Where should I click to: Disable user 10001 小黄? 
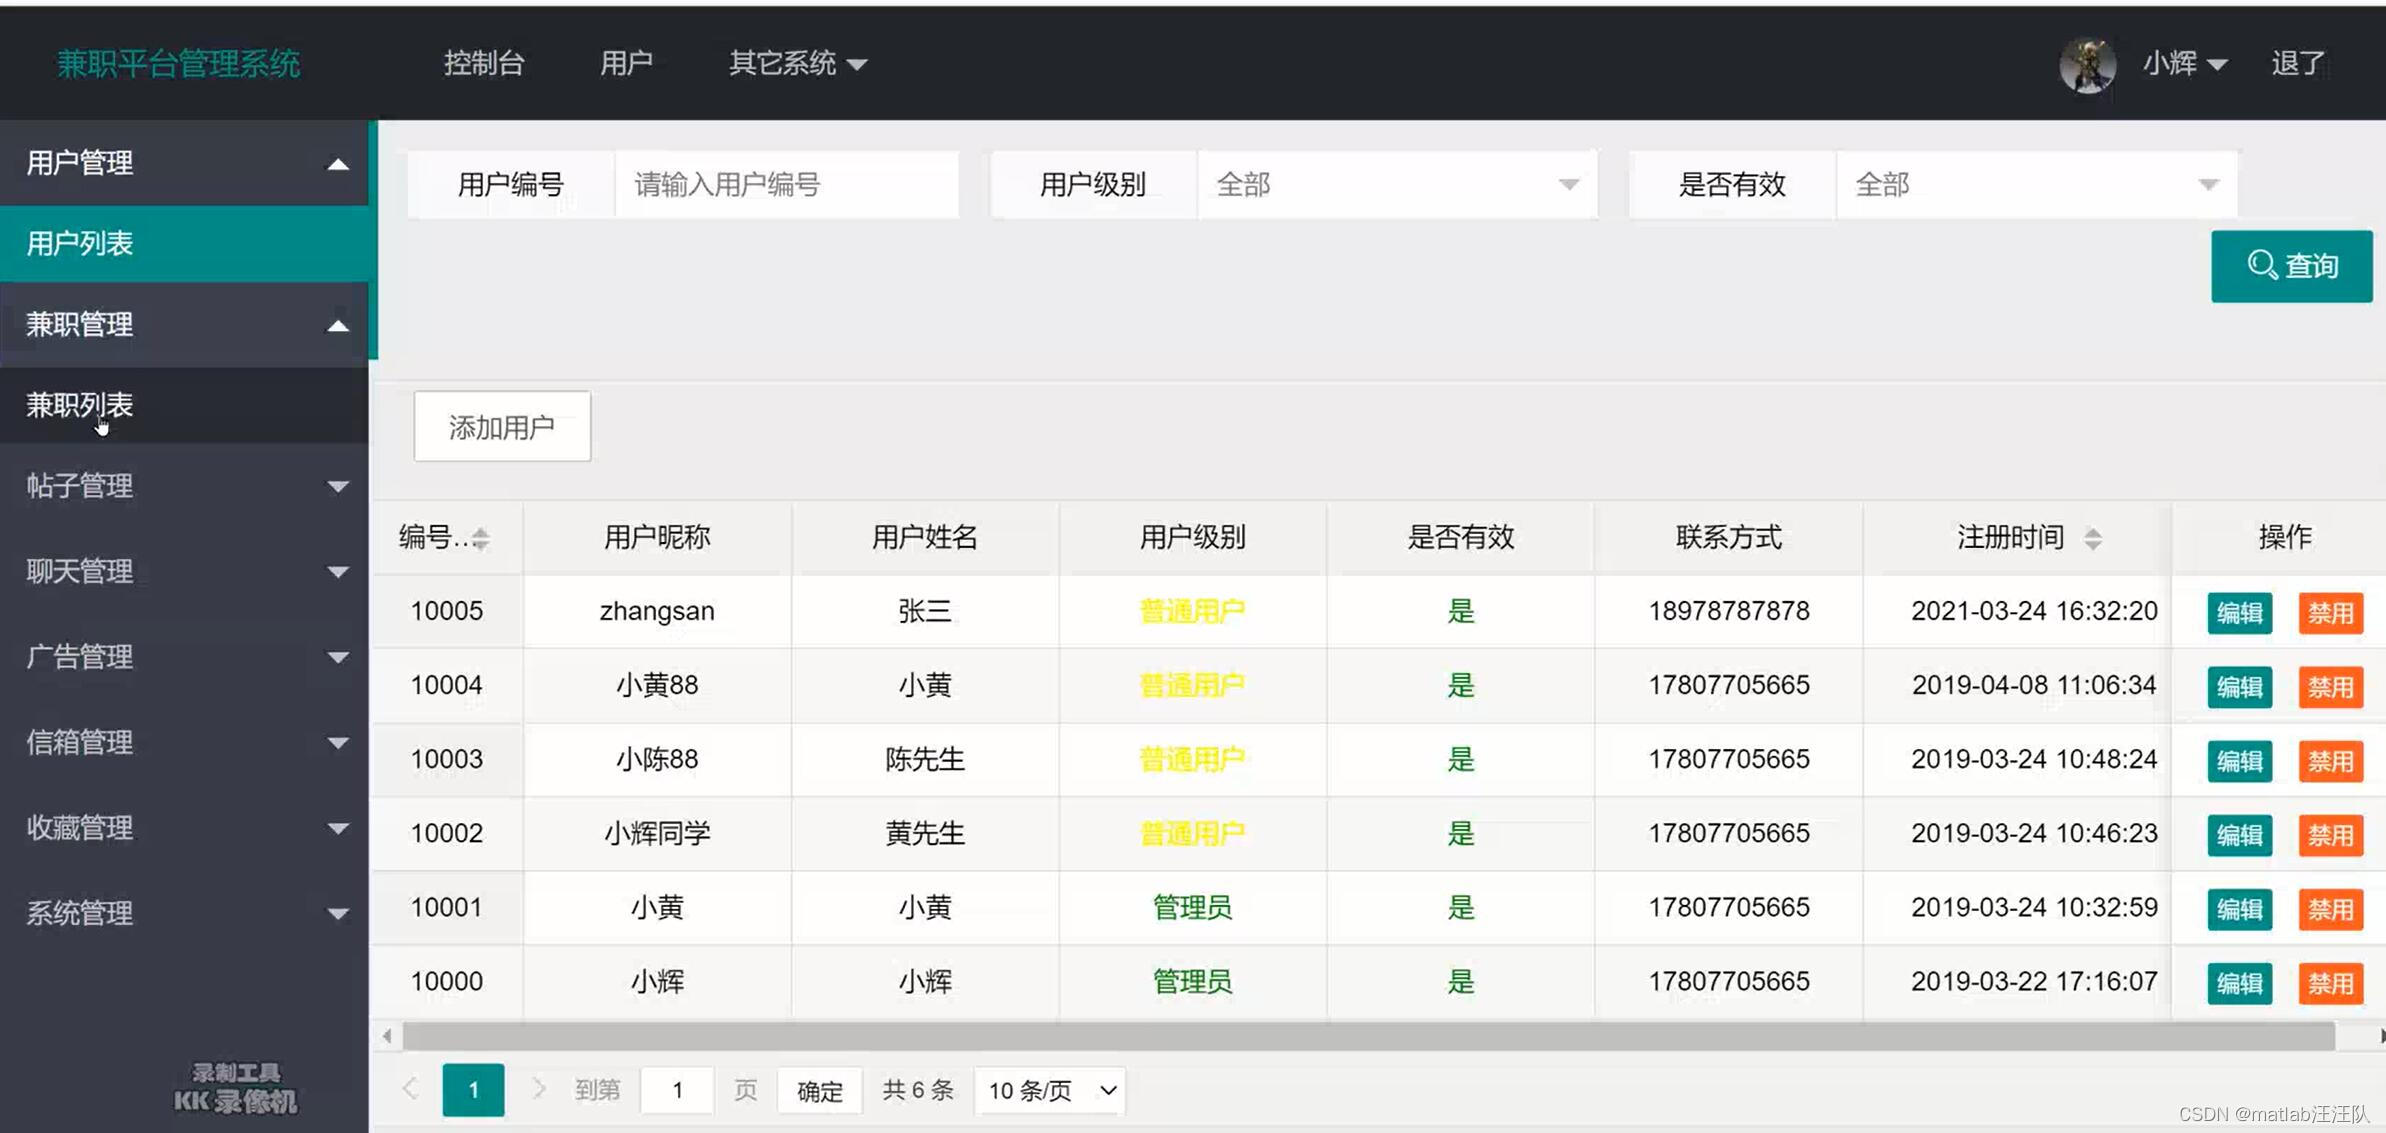coord(2330,909)
